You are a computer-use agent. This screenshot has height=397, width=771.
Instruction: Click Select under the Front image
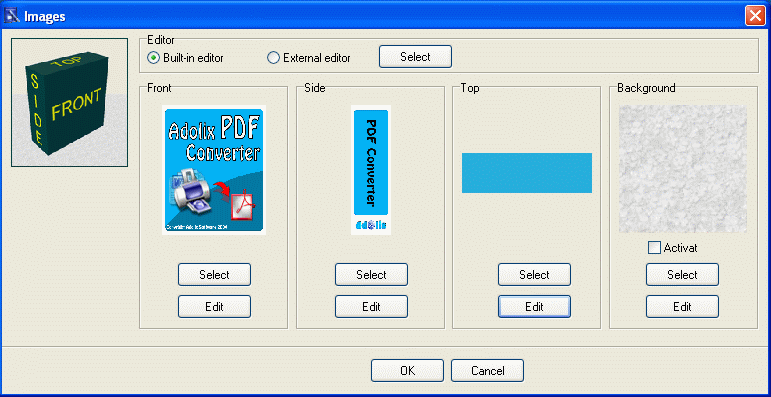[x=214, y=275]
